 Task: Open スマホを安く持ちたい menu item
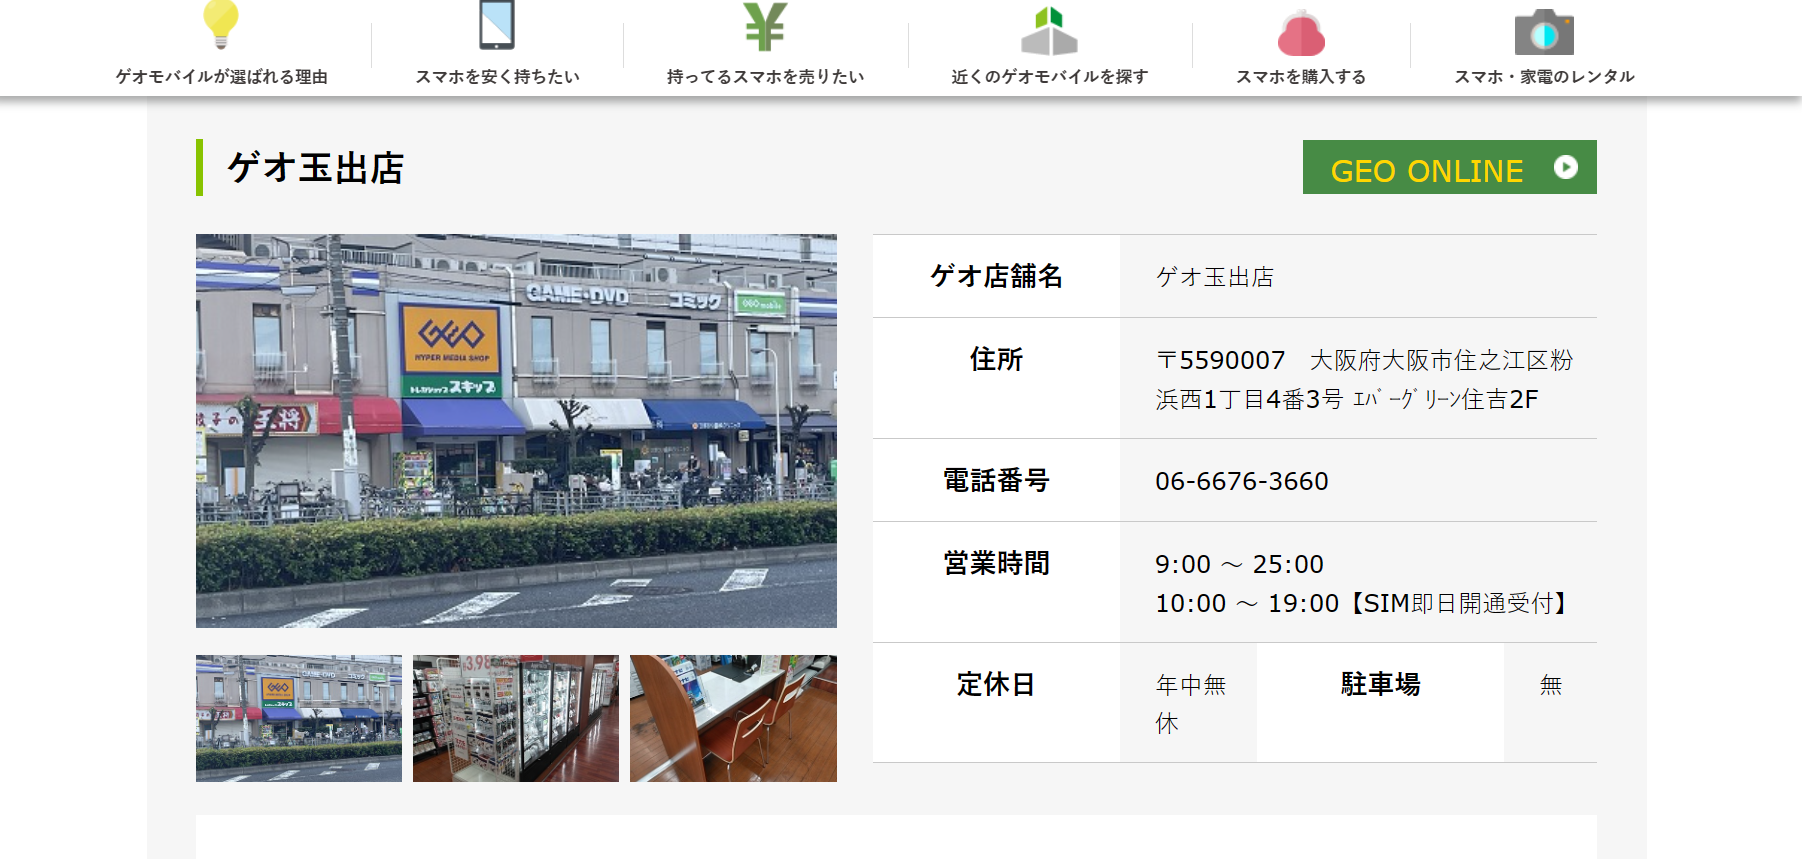[x=497, y=77]
